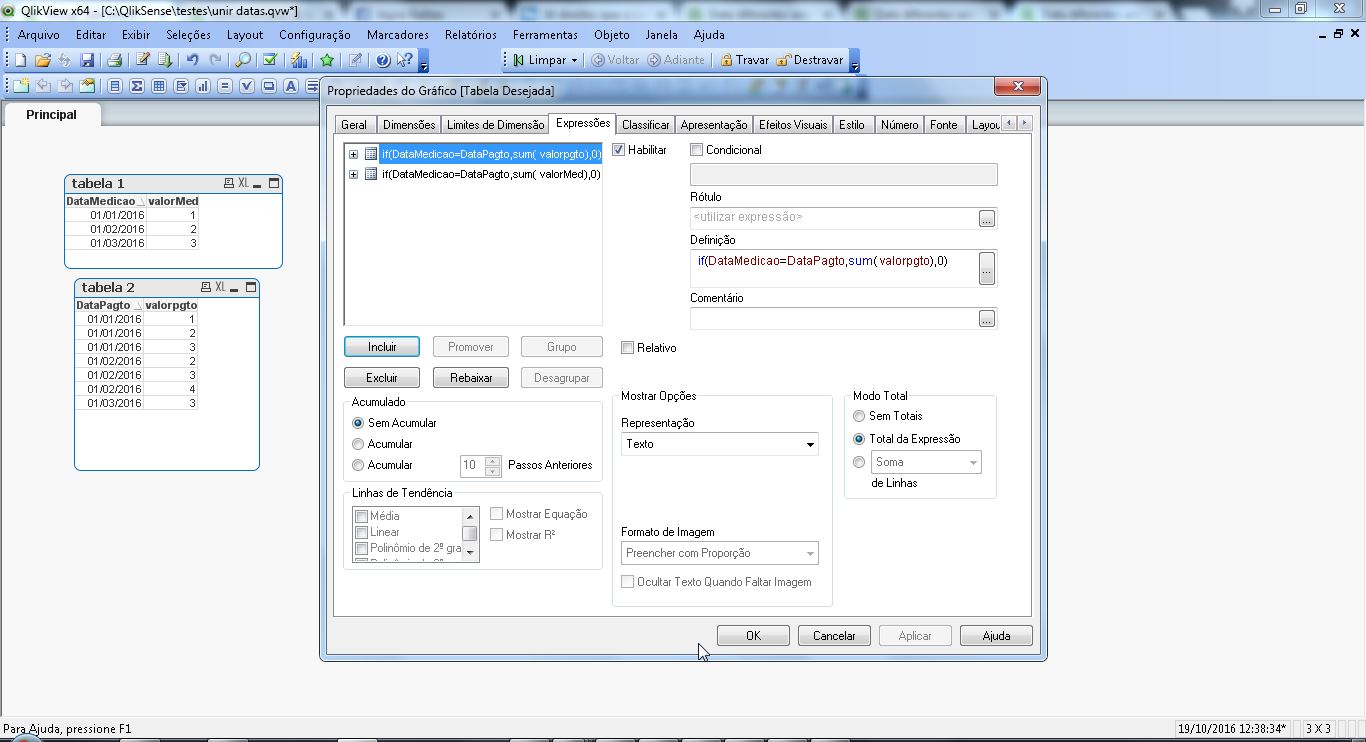Screen dimensions: 1366x742
Task: Click the Reload script icon
Action: pyautogui.click(x=165, y=60)
